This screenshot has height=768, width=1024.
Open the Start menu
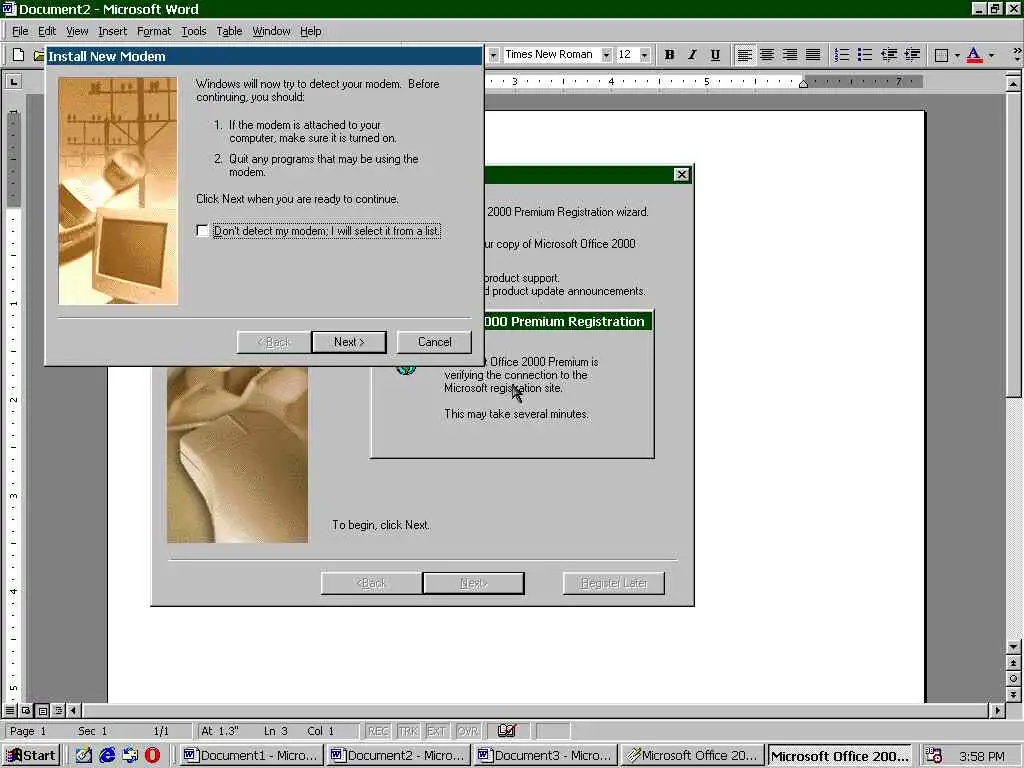click(31, 756)
